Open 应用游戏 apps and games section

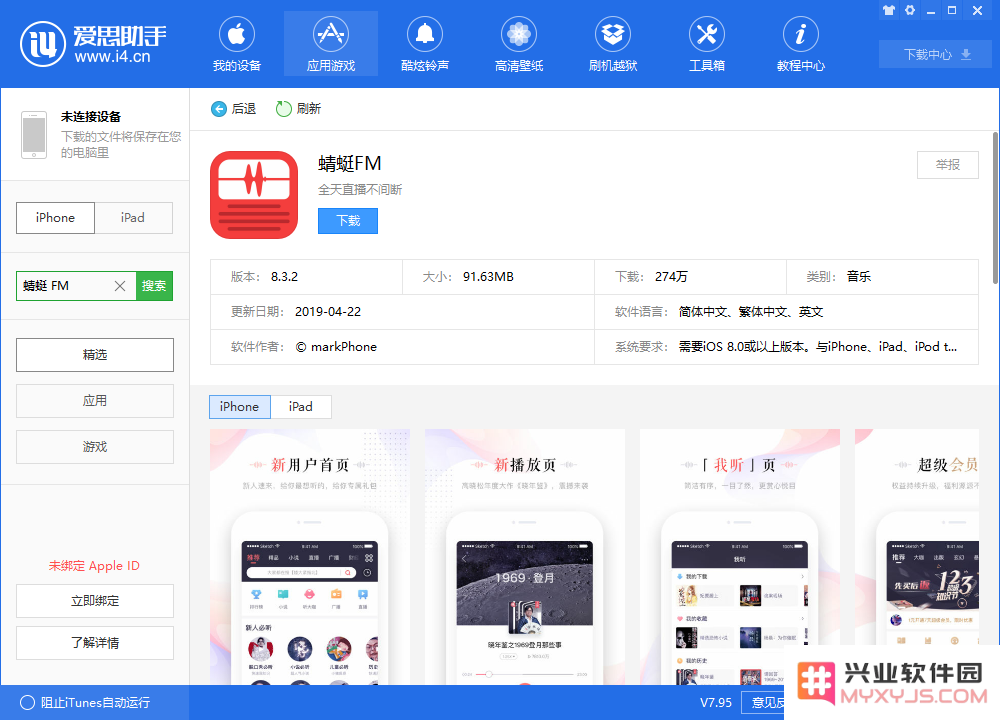point(330,43)
